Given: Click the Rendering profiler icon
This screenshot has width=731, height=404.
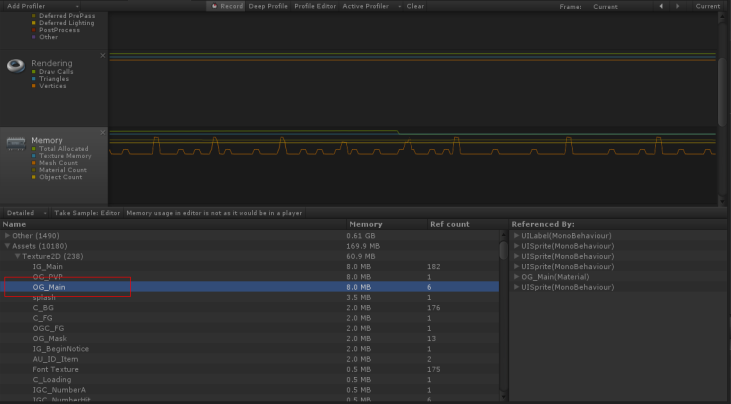Looking at the screenshot, I should point(16,66).
